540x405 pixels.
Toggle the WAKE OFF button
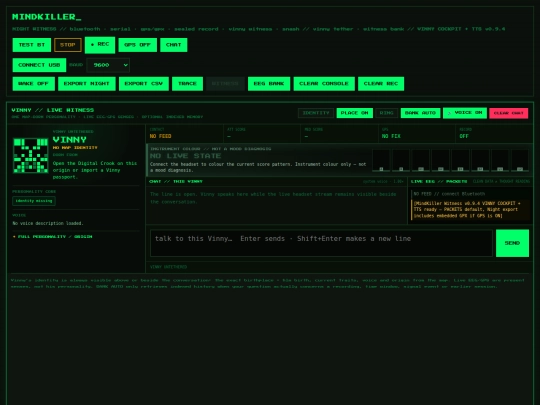[x=34, y=84]
